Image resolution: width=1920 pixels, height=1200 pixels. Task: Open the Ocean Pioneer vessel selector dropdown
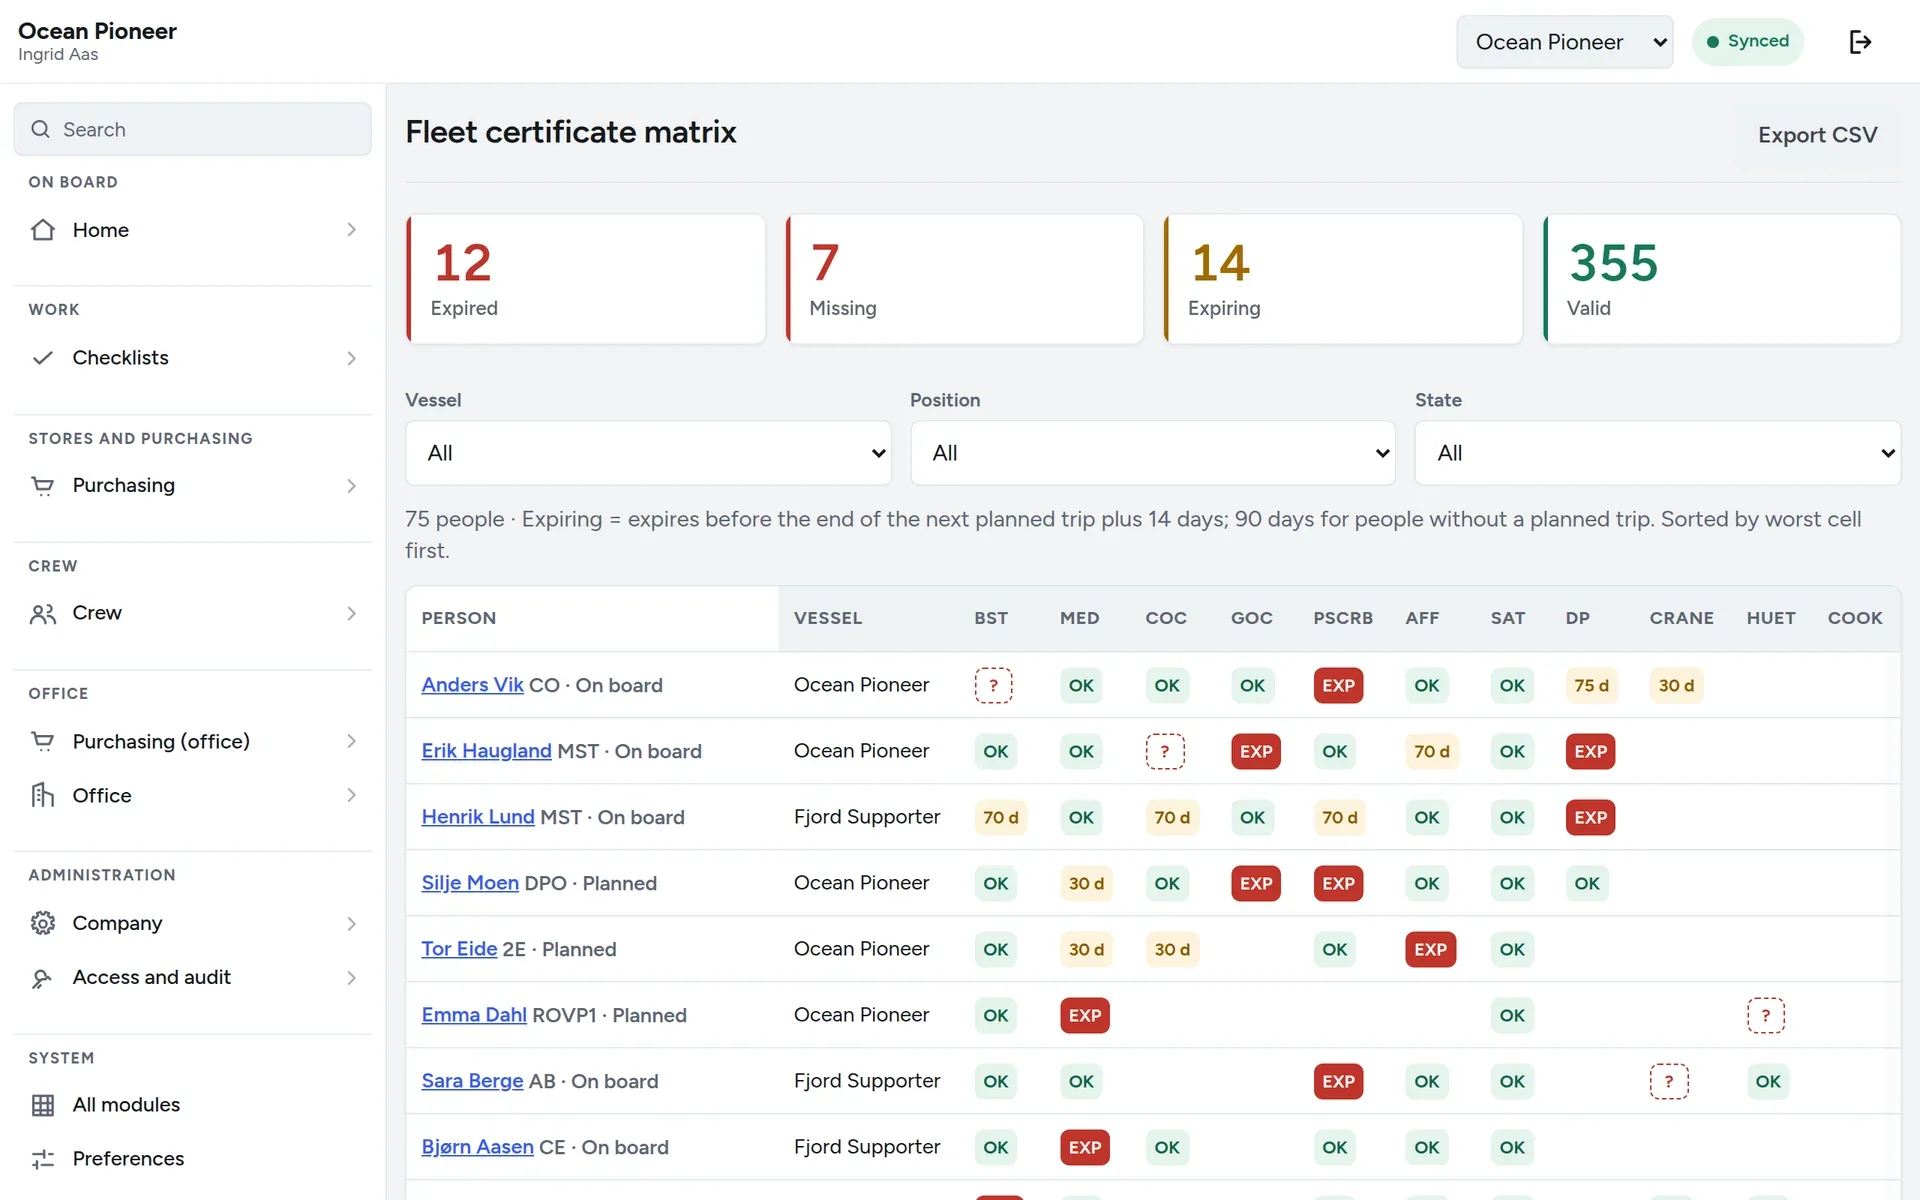pyautogui.click(x=1564, y=42)
